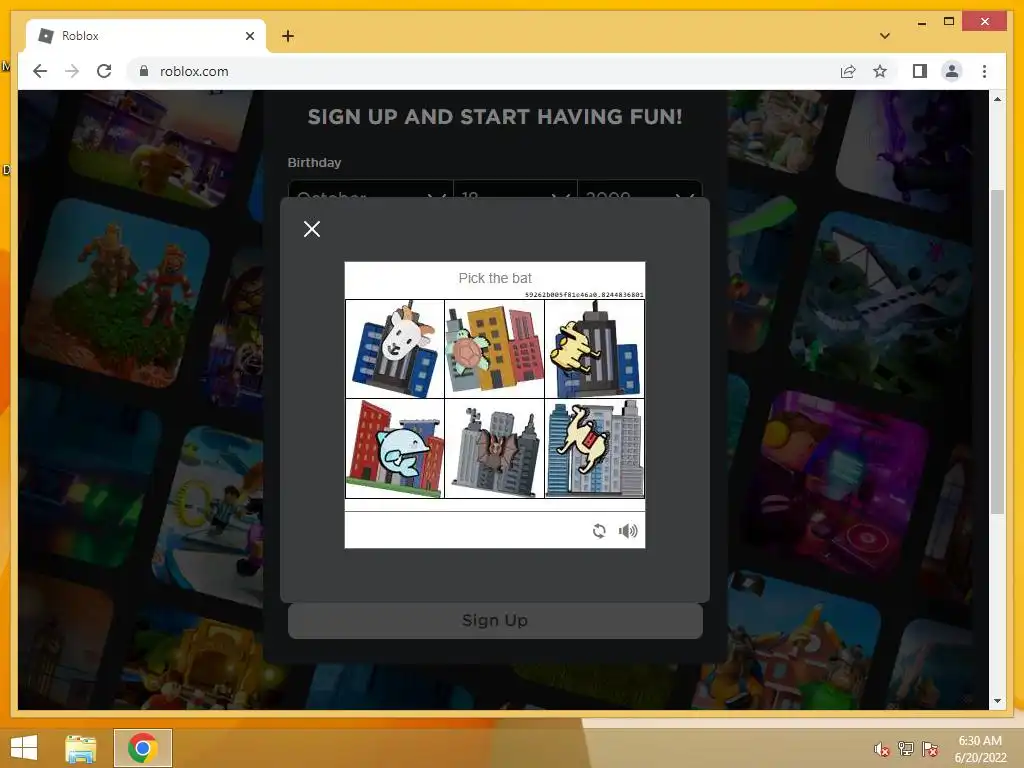The width and height of the screenshot is (1024, 768).
Task: Open network tray icon
Action: 905,749
